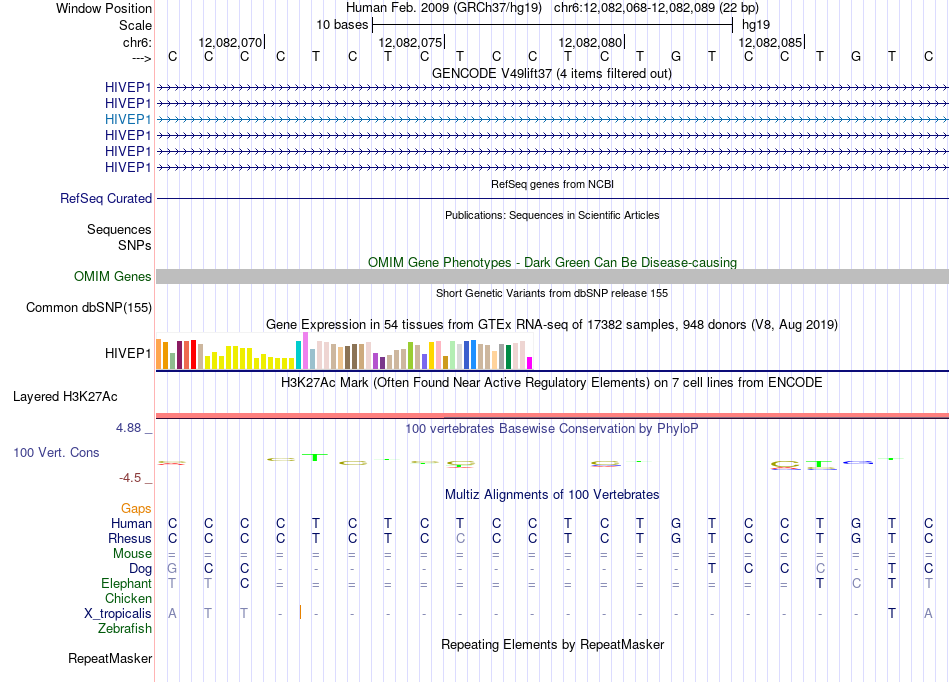Select the X_tropicalis alignment row label
The width and height of the screenshot is (950, 682).
(x=118, y=613)
